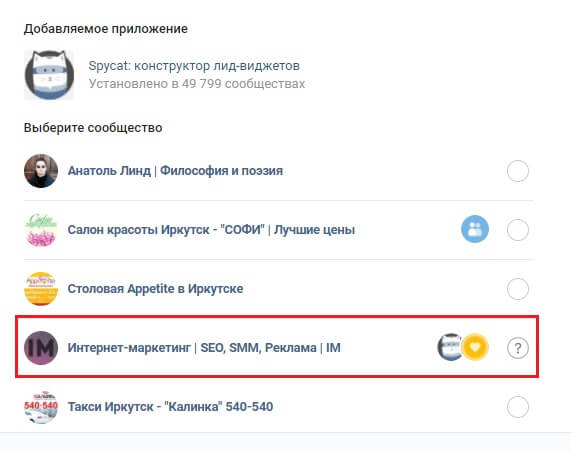
Task: Open Столовая Appetite в Иркутске link
Action: click(155, 289)
